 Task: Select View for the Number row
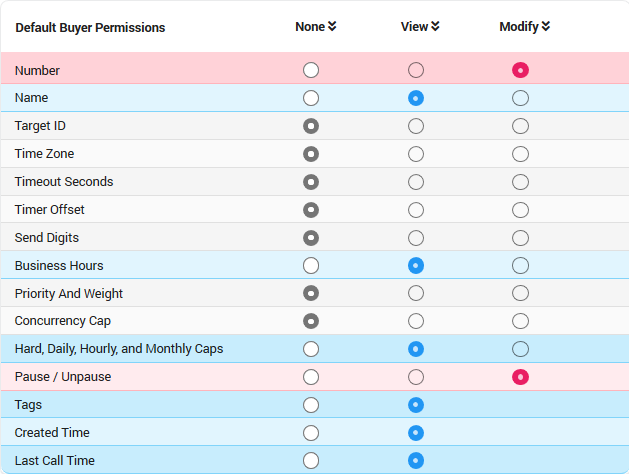(x=416, y=70)
